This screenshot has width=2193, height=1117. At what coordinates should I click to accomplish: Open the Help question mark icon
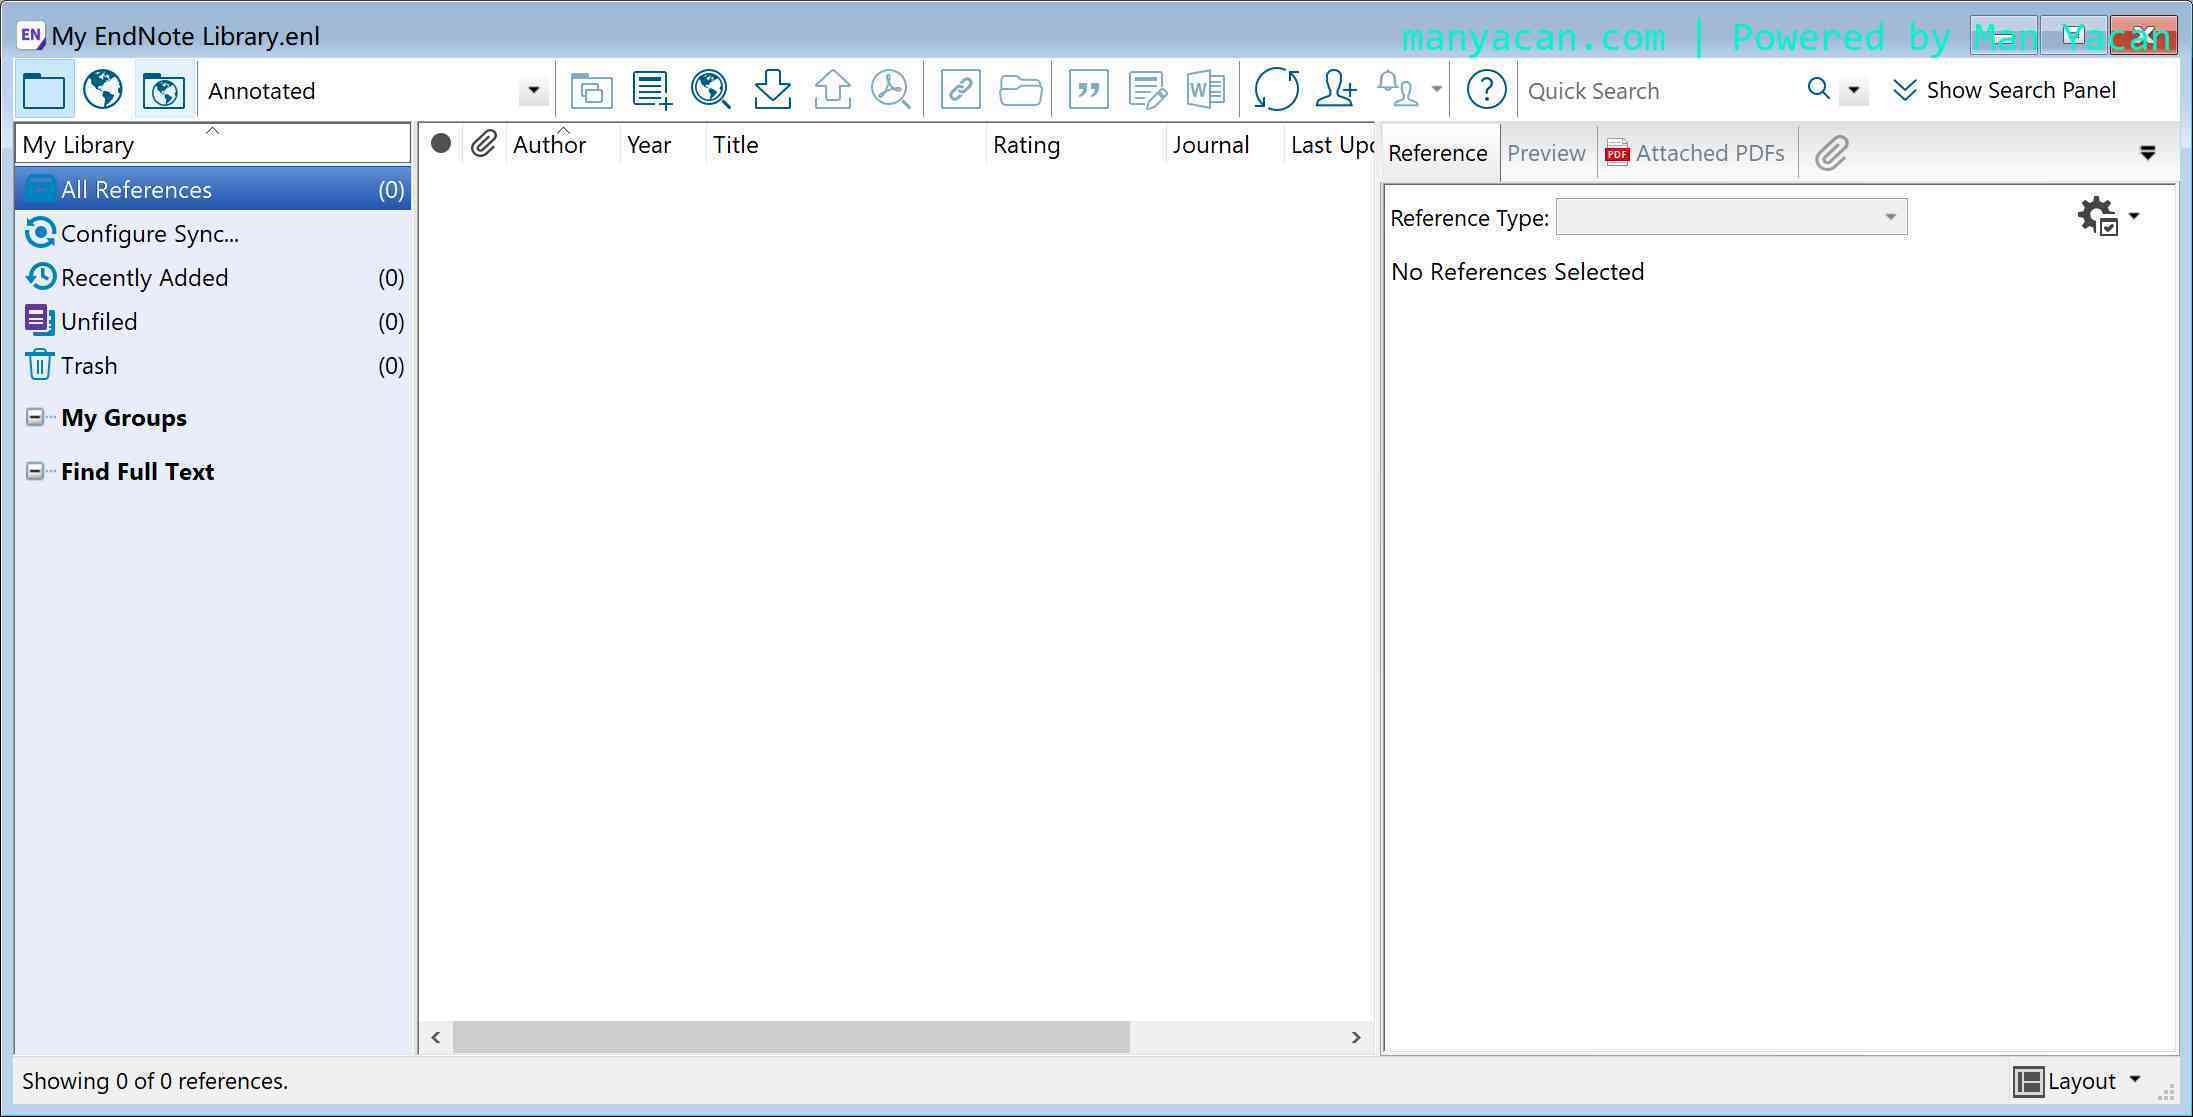pos(1486,90)
